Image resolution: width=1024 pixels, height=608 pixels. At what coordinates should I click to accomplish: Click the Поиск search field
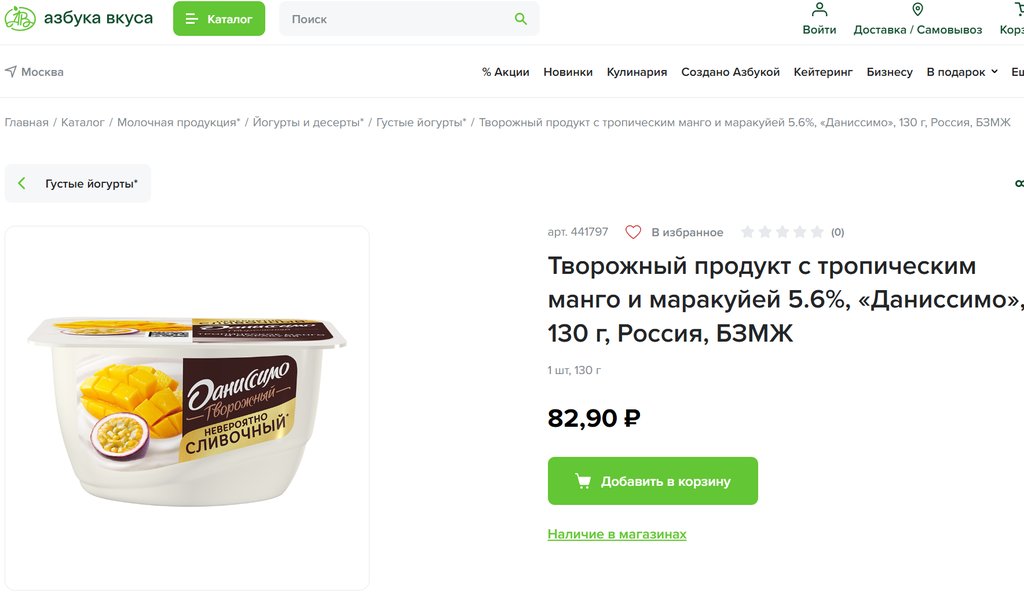(x=400, y=19)
